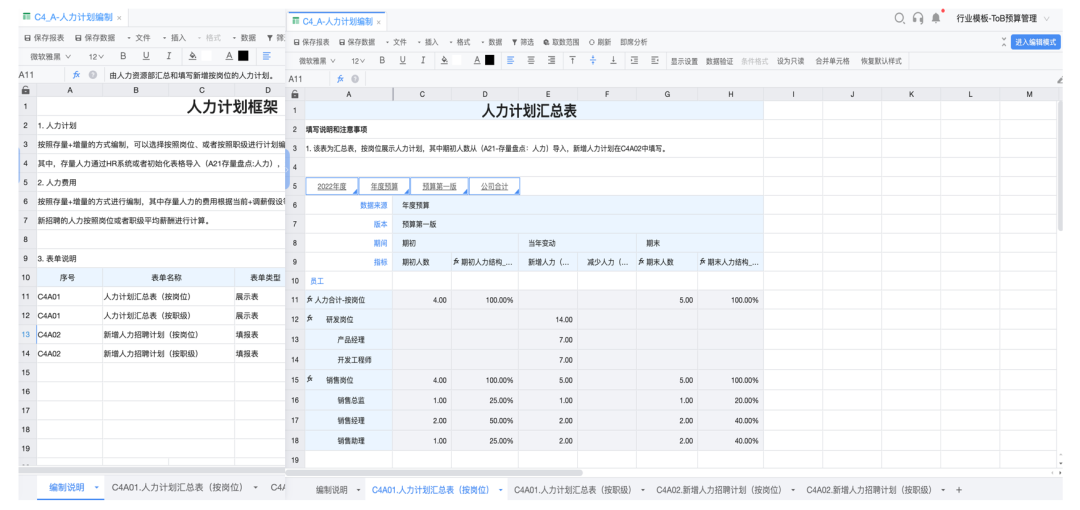Screen dimensions: 1080x510
Task: Open the 公司合计 entity selector dropdown
Action: click(x=495, y=186)
